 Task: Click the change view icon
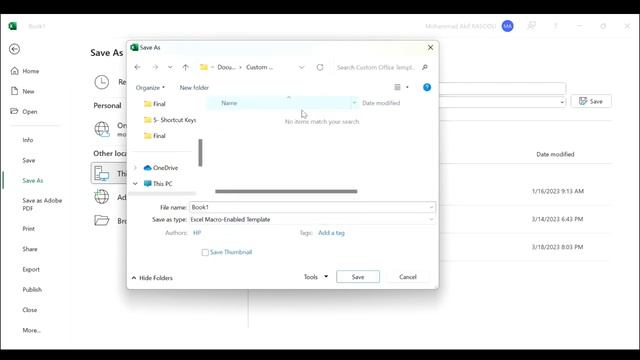click(x=397, y=87)
